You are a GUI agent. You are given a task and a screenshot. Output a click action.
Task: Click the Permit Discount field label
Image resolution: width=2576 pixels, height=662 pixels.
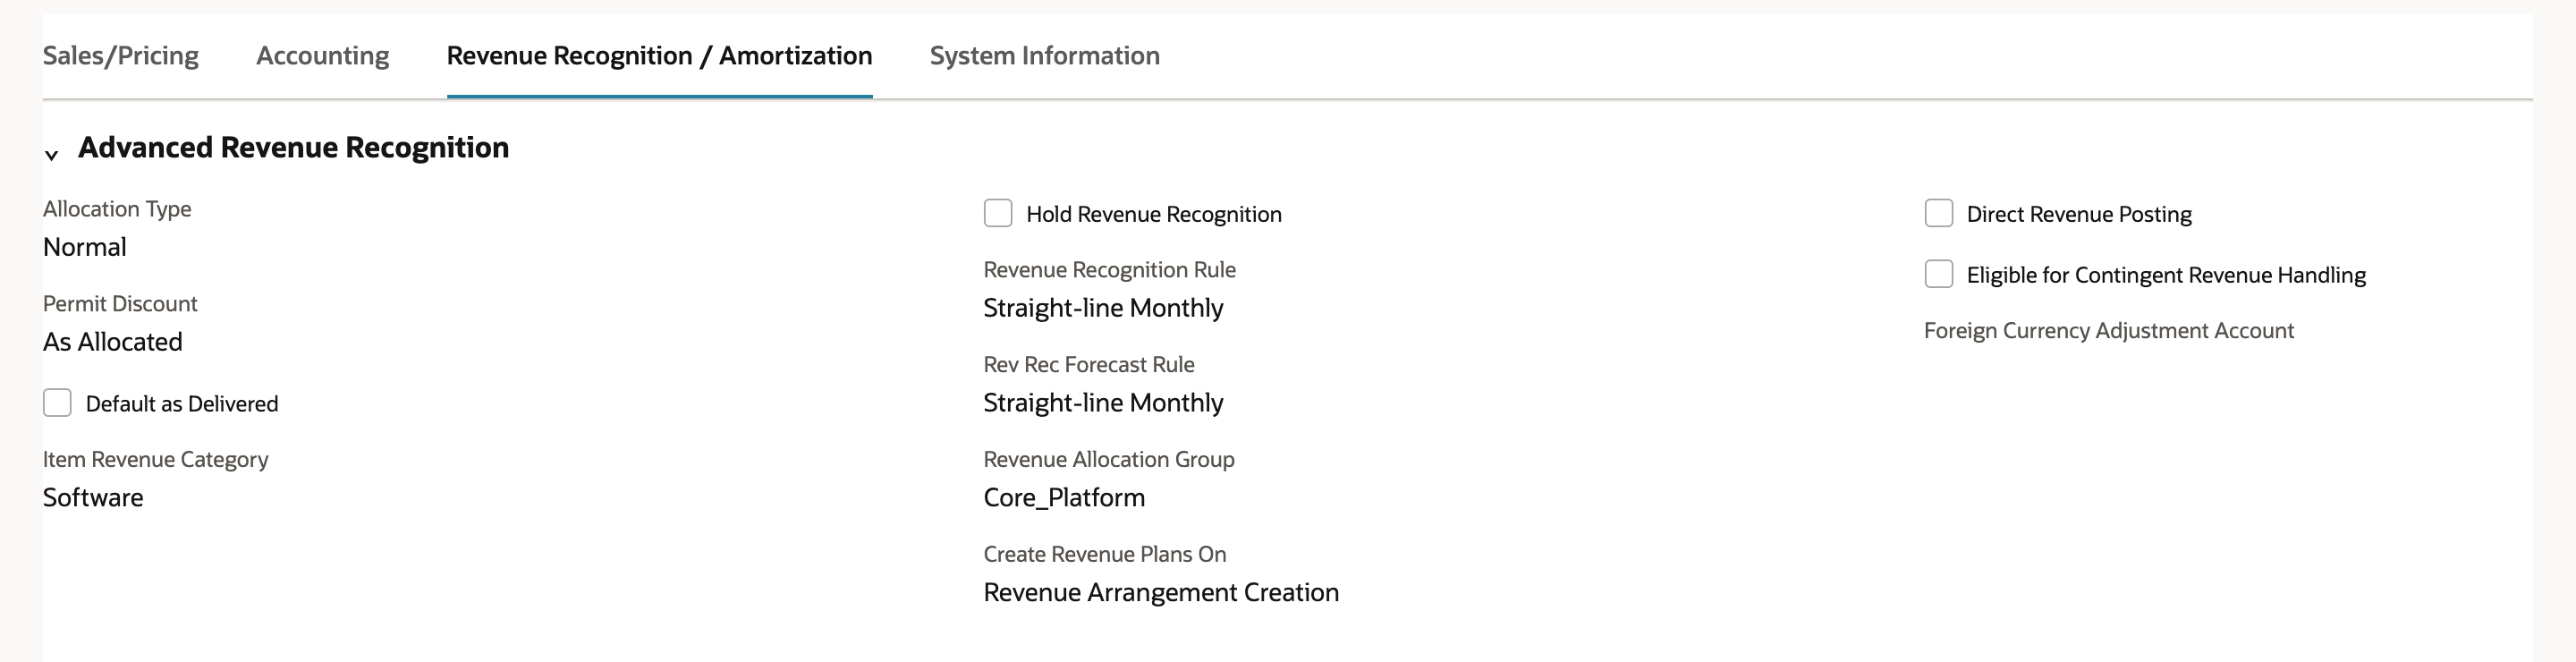coord(120,304)
